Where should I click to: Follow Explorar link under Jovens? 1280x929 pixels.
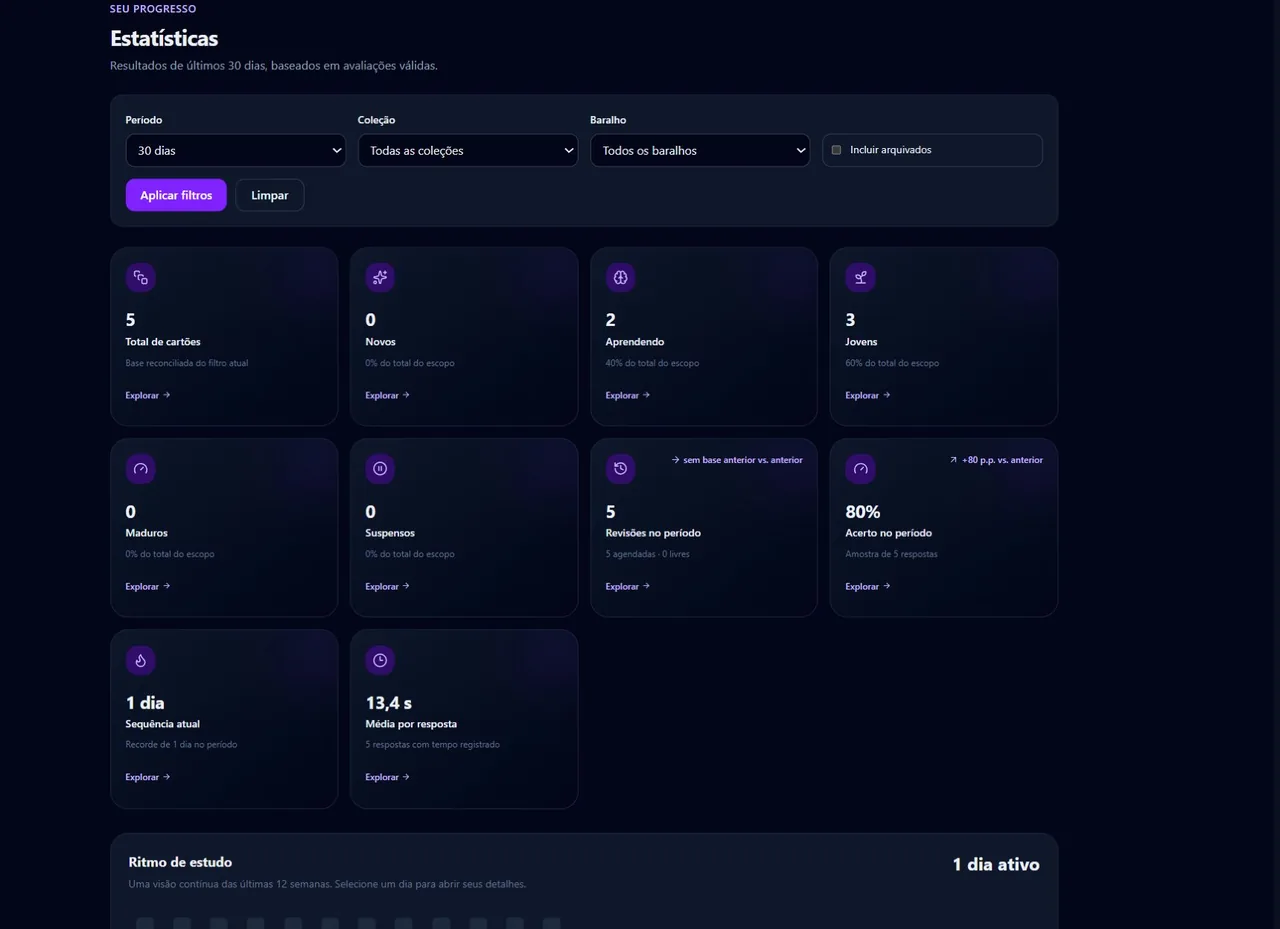[868, 395]
